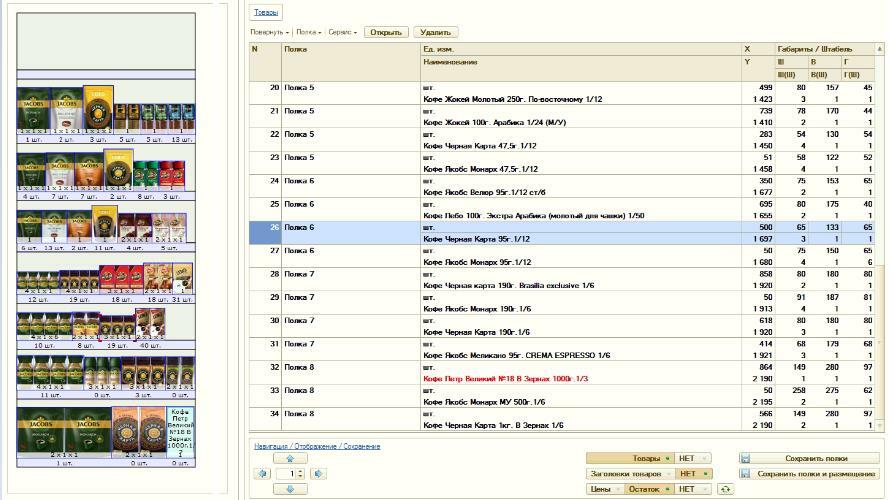Select row Кофе Черная Карта 1кг. В Зернах

coord(562,420)
